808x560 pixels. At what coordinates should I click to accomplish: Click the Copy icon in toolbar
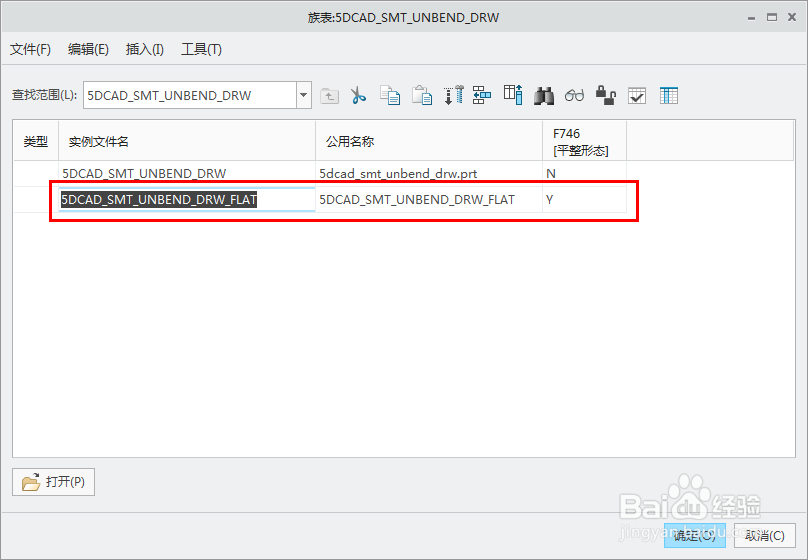(x=390, y=95)
